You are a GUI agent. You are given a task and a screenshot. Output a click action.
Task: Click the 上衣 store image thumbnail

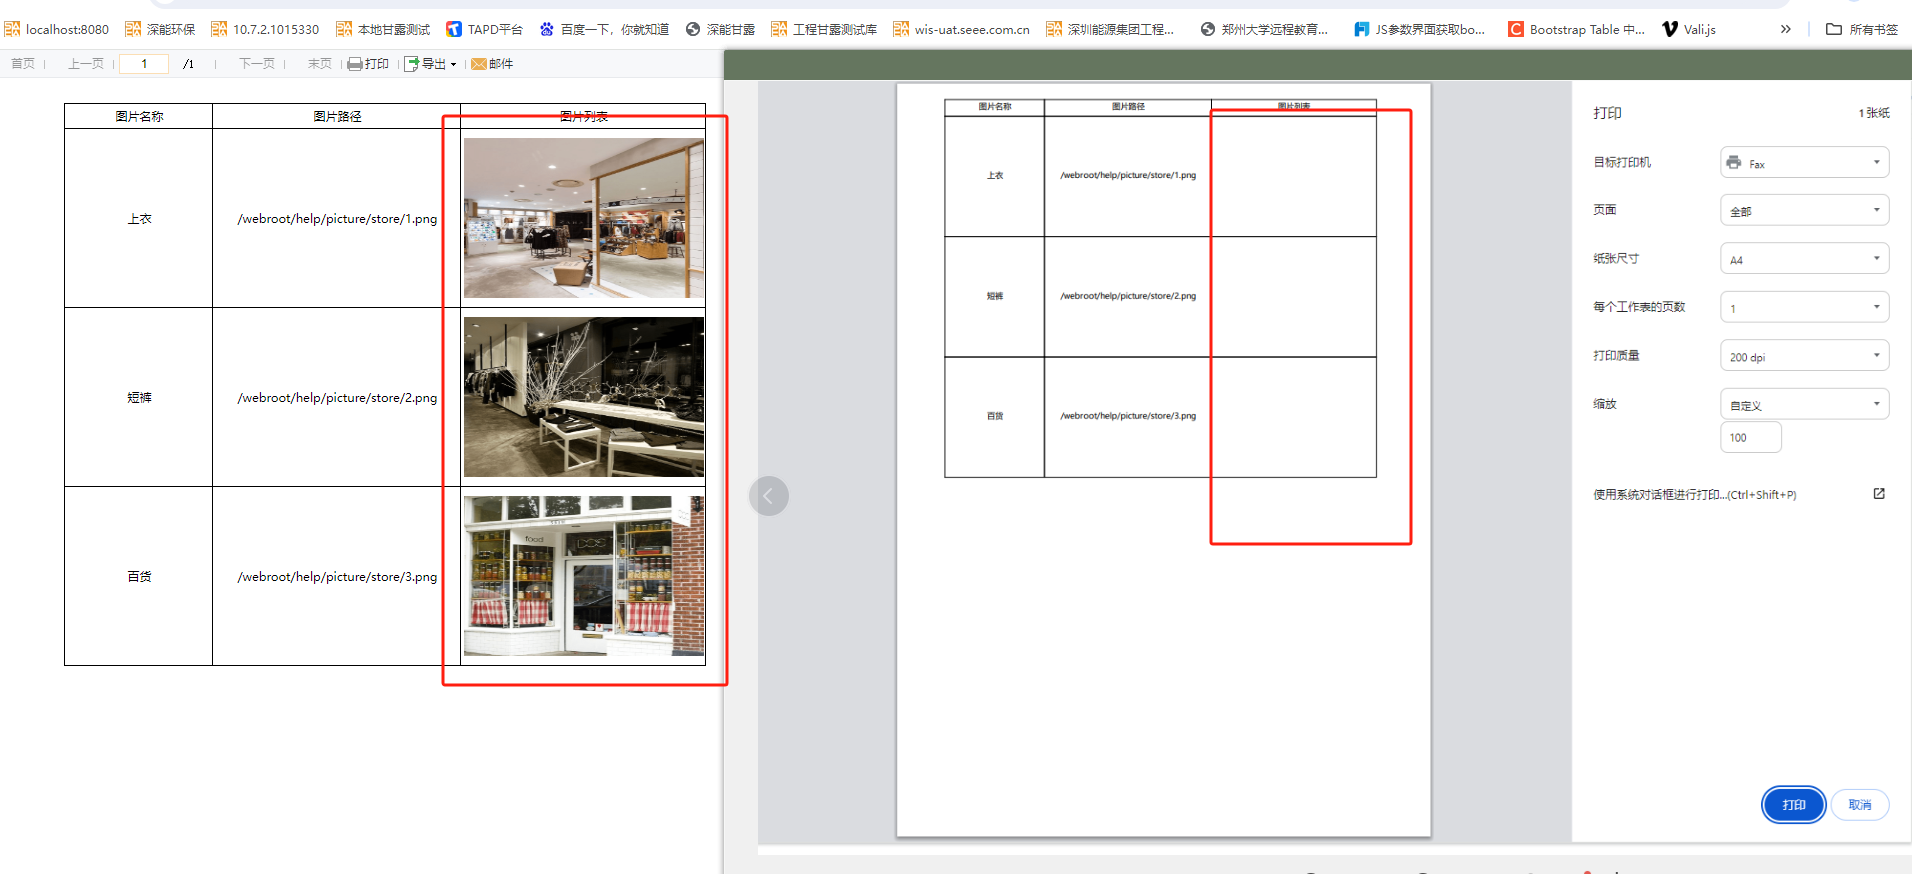(x=584, y=218)
